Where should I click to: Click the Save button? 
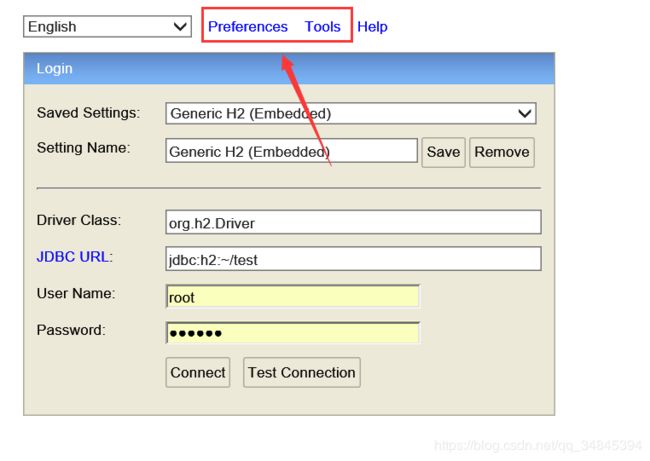pyautogui.click(x=443, y=152)
